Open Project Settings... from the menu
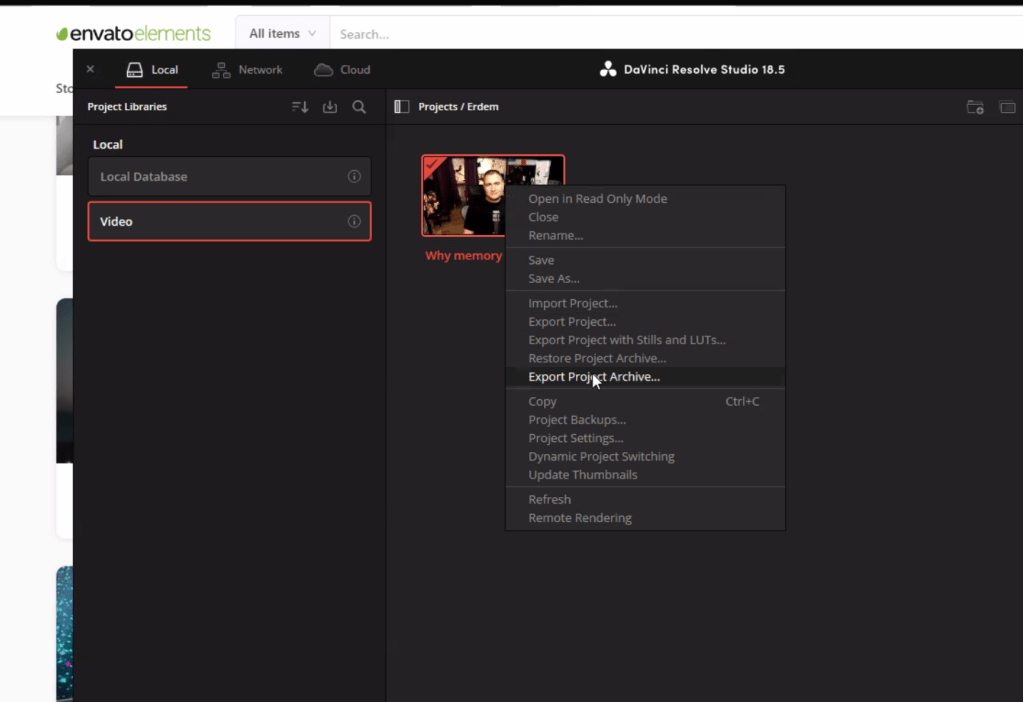The image size is (1023, 702). (646, 438)
